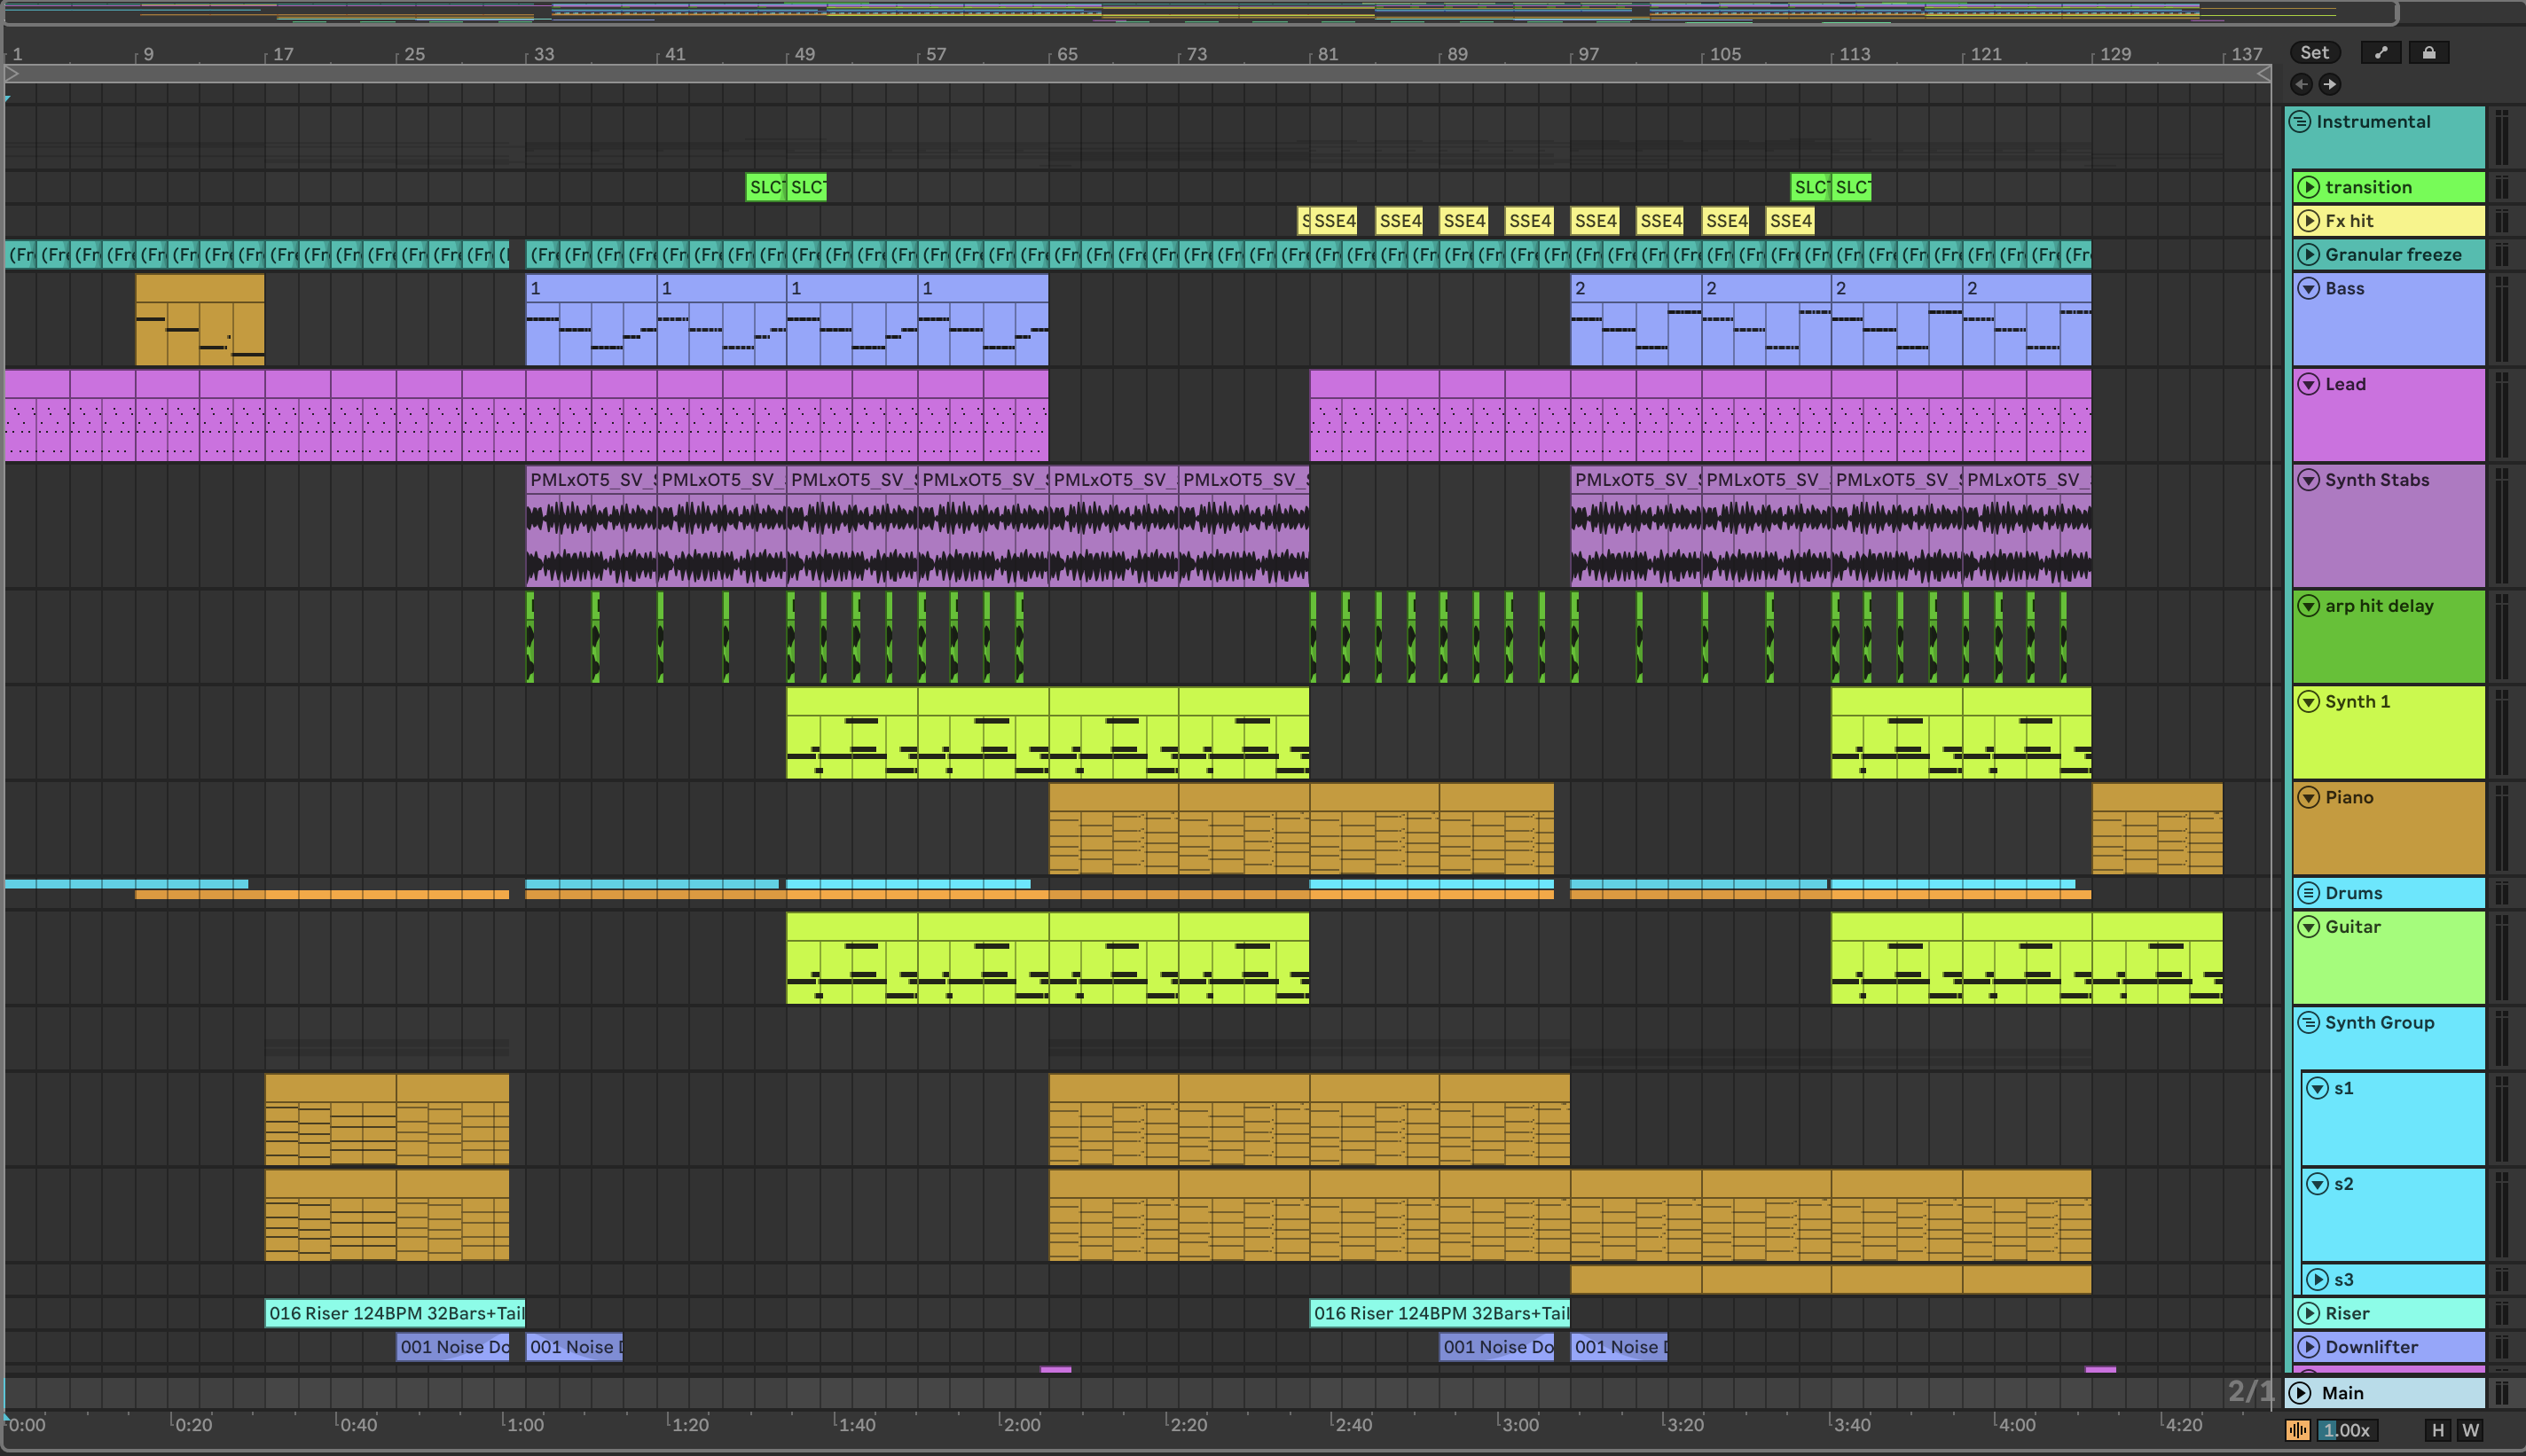Unfold the transition track
This screenshot has width=2526, height=1456.
coord(2308,187)
